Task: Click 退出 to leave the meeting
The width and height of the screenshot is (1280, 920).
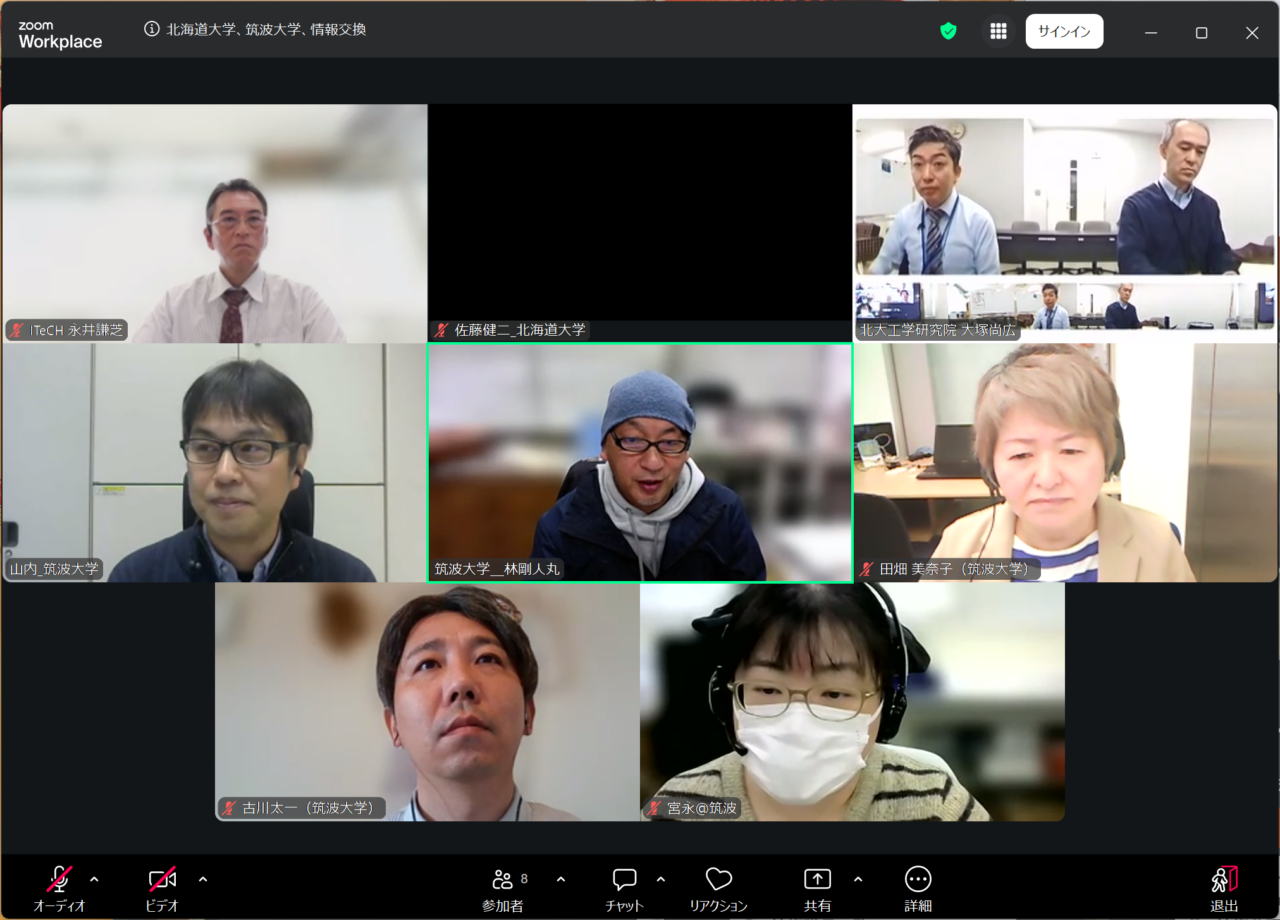Action: (x=1224, y=887)
